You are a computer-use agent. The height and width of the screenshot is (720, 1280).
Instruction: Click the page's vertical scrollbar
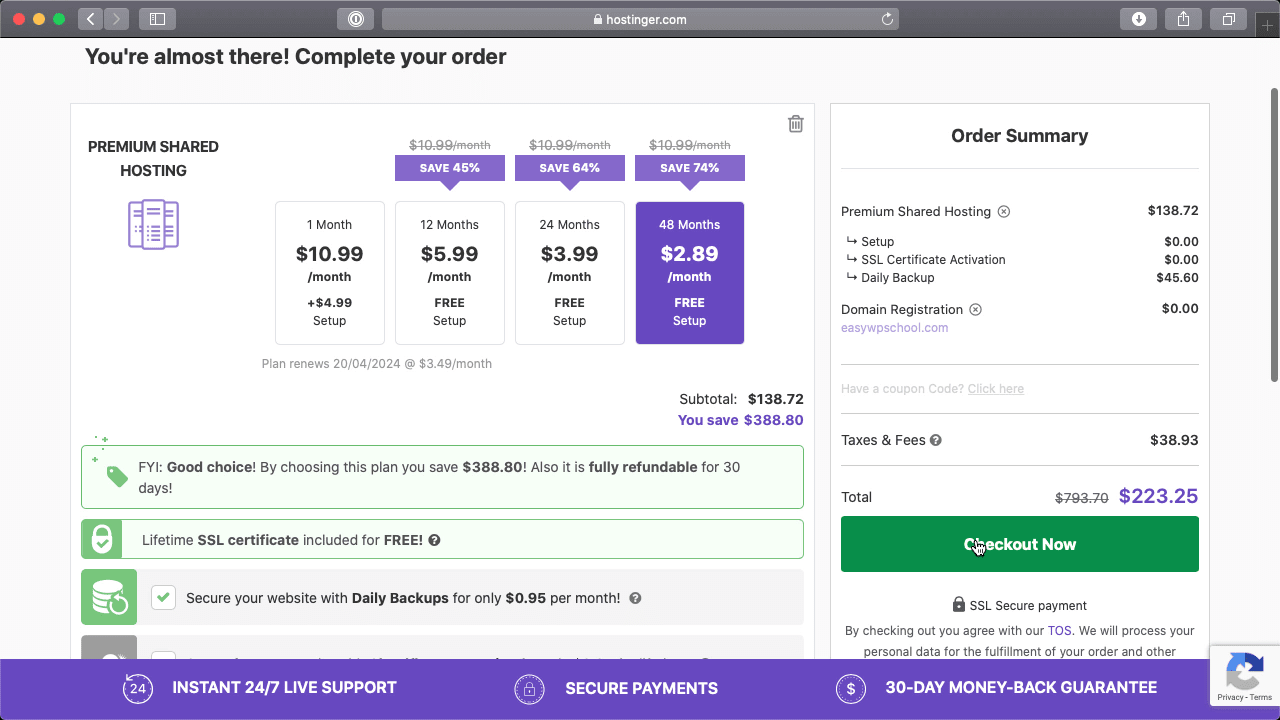point(1274,235)
